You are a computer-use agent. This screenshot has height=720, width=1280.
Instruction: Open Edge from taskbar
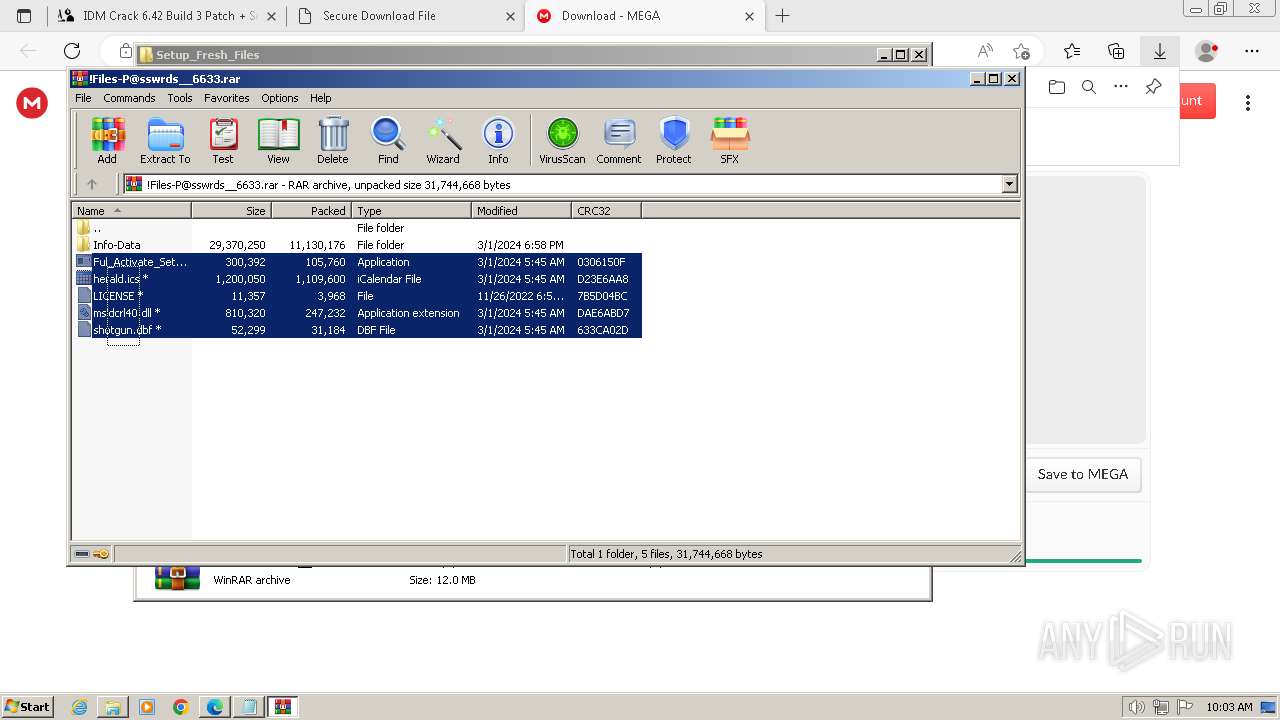tap(215, 707)
